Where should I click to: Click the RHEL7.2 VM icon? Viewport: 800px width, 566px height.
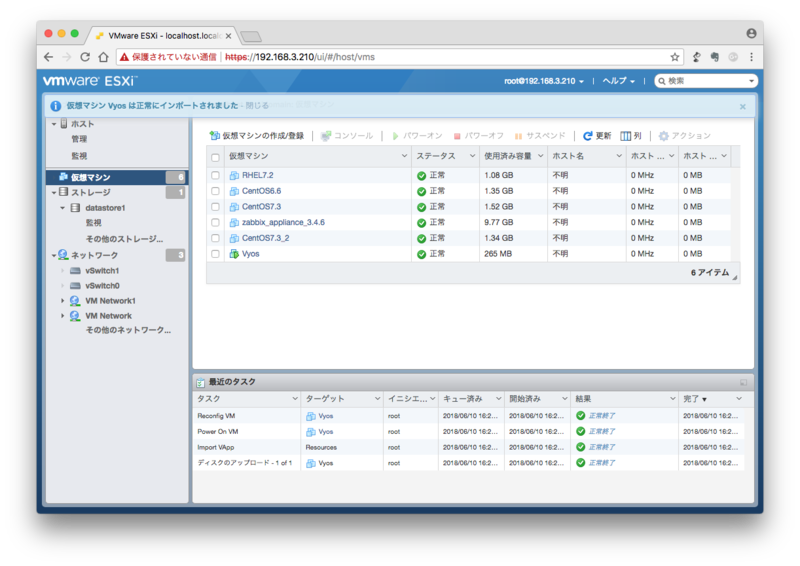click(x=234, y=175)
